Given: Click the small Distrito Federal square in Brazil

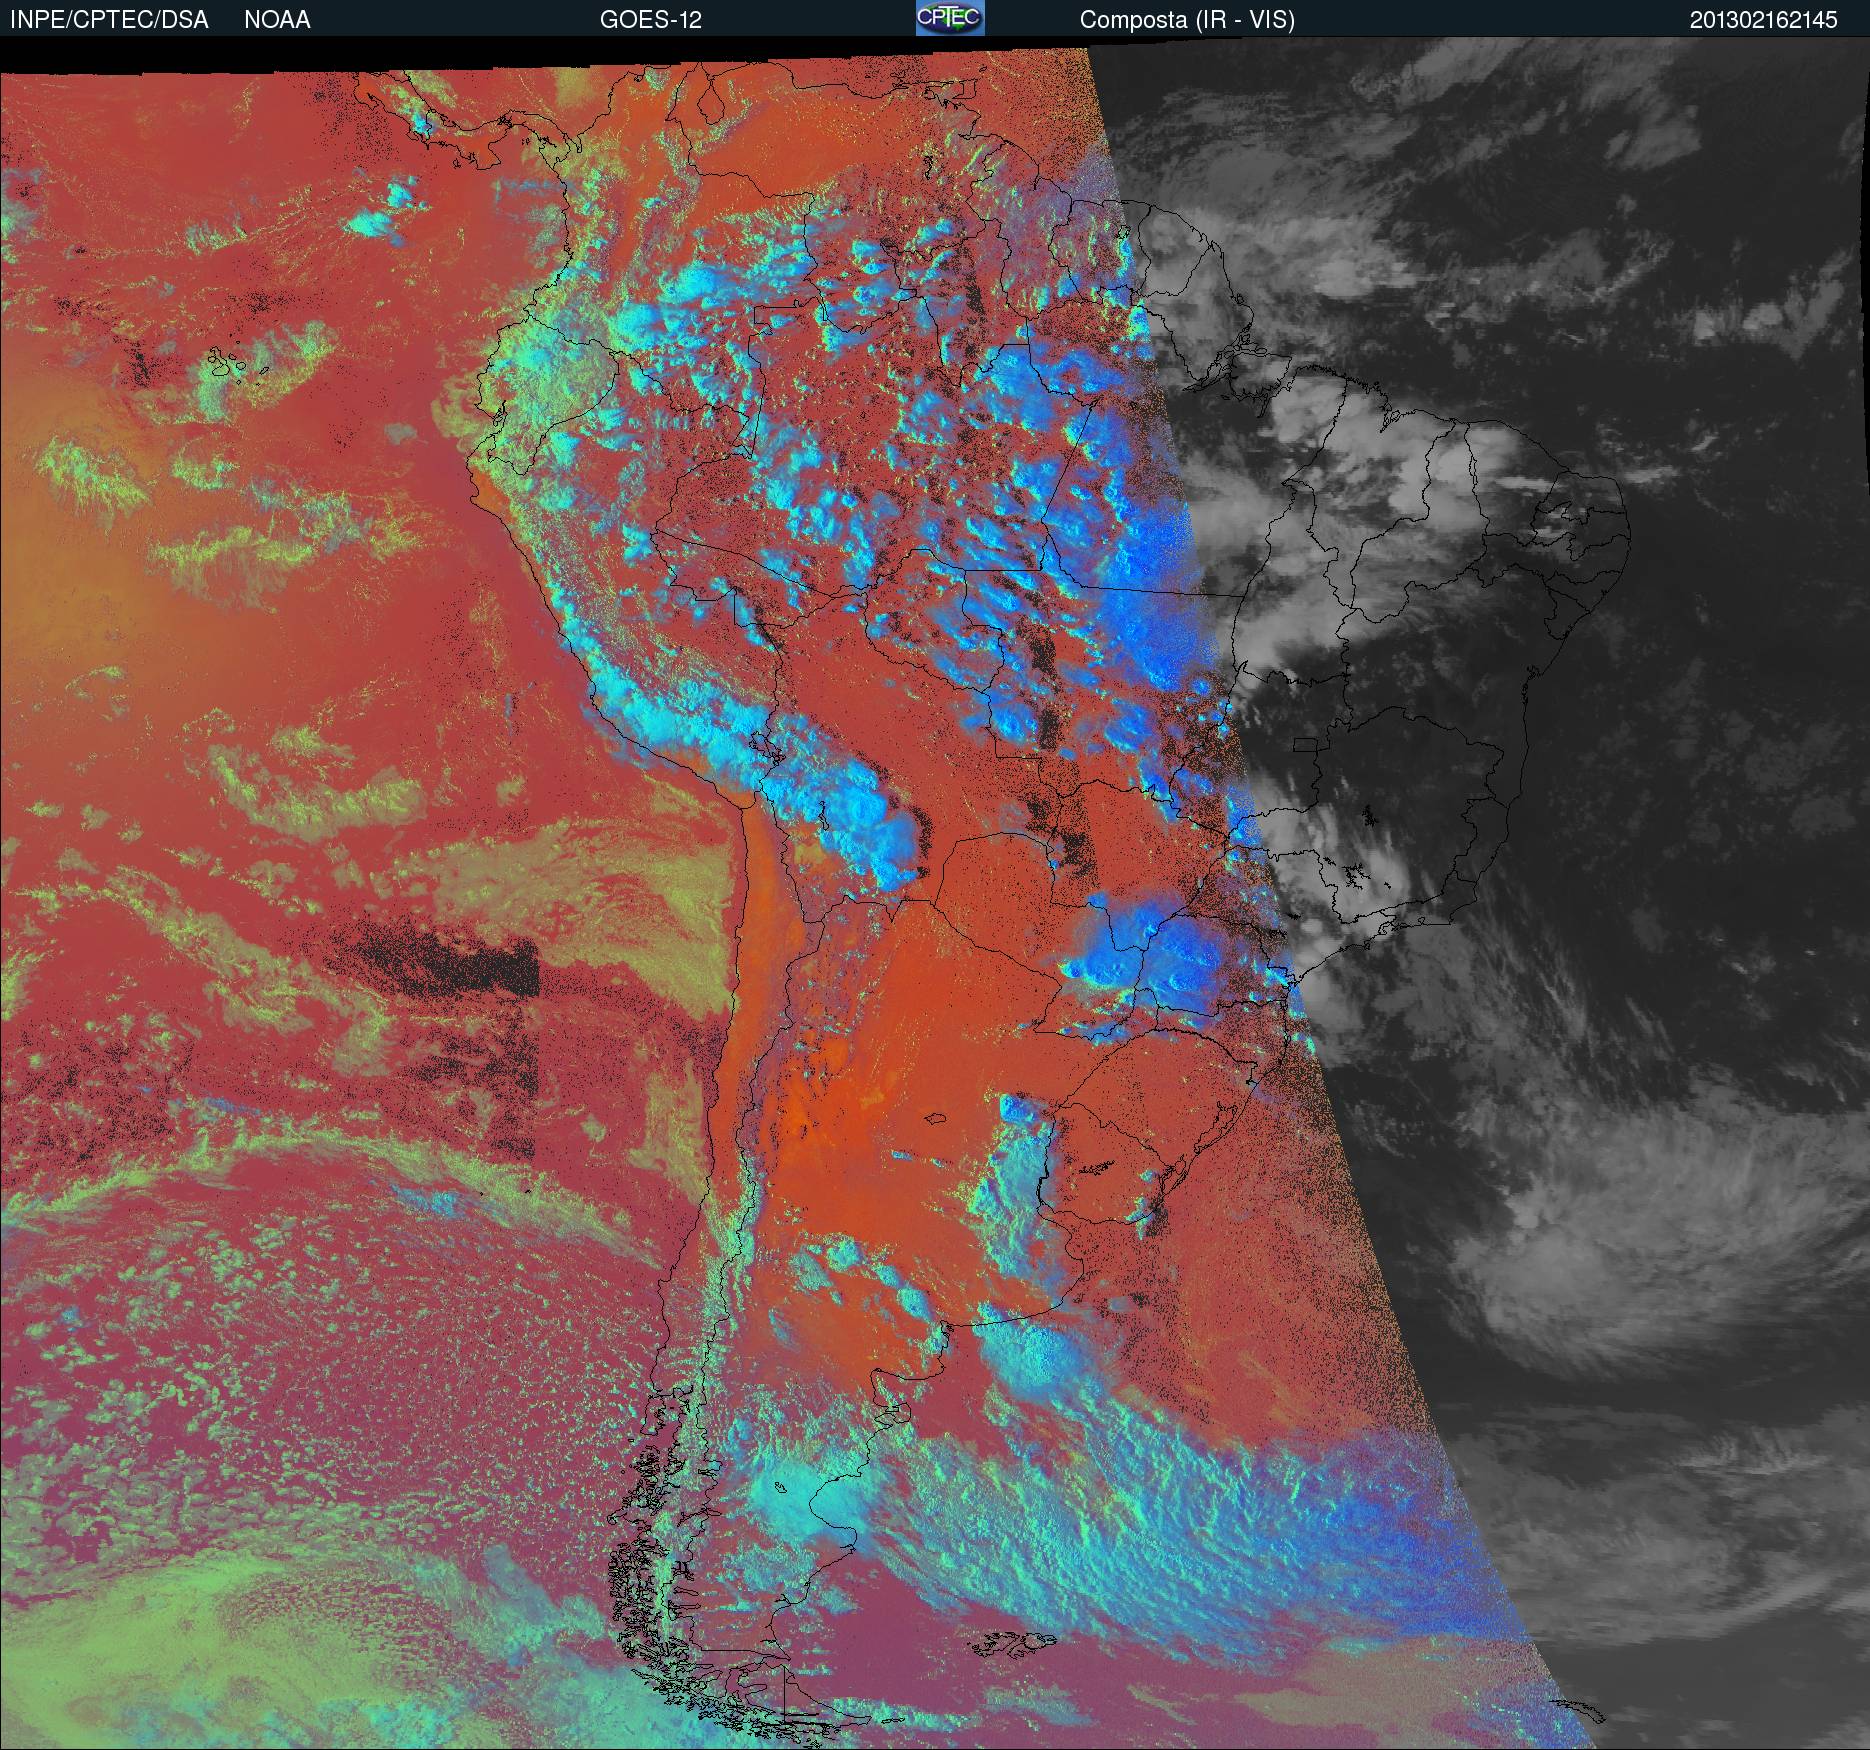Looking at the screenshot, I should point(1306,744).
